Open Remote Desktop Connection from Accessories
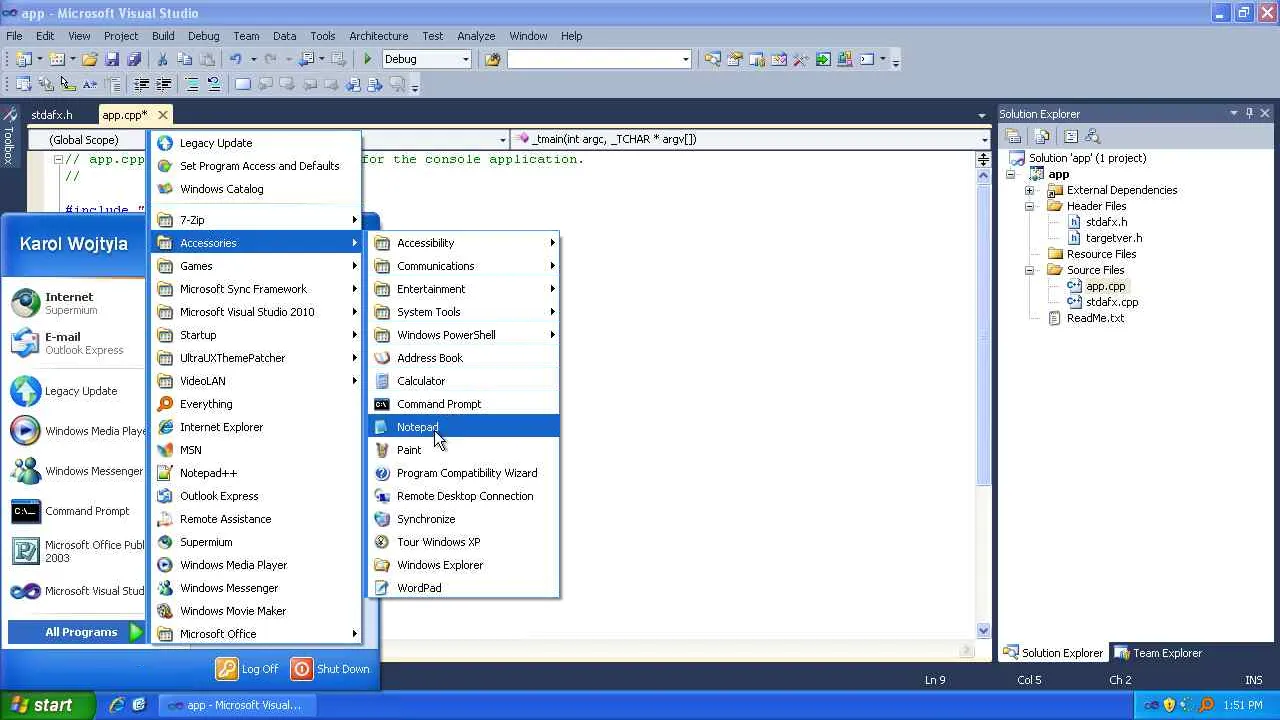Screen dimensions: 1280x720 click(x=464, y=496)
